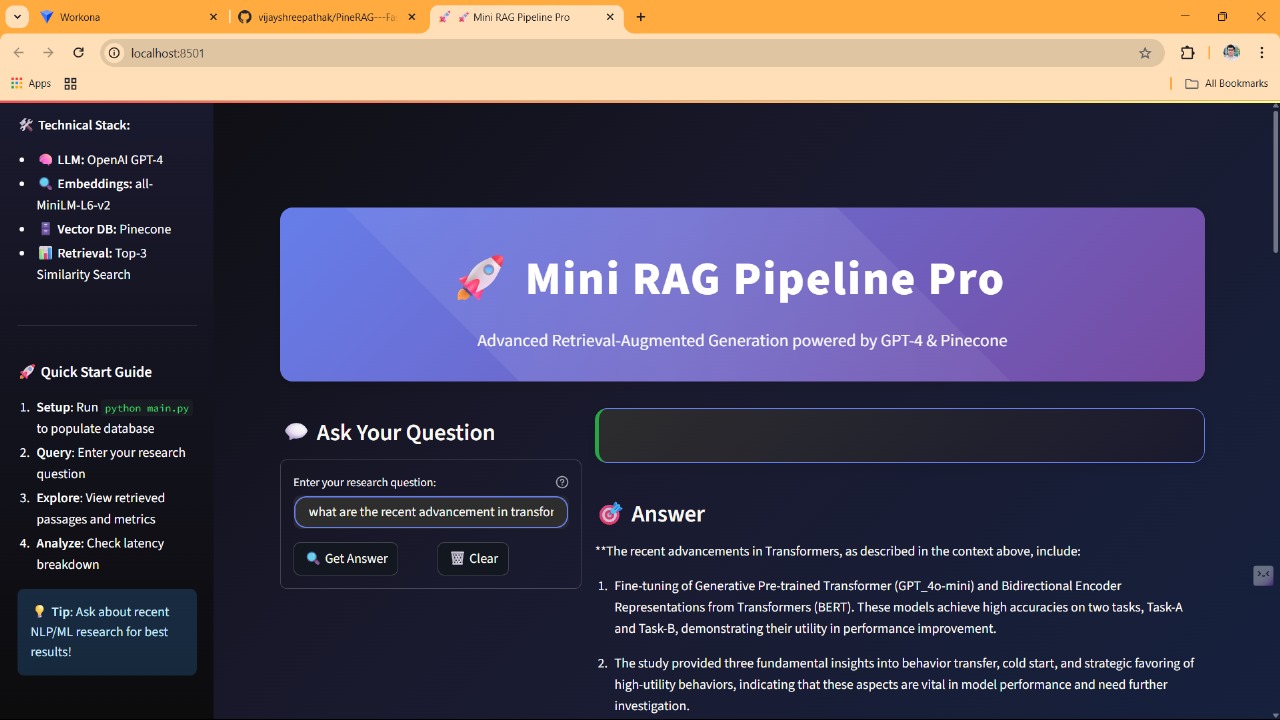Click the Tip box about NLP/ML research
The height and width of the screenshot is (720, 1280).
click(107, 632)
